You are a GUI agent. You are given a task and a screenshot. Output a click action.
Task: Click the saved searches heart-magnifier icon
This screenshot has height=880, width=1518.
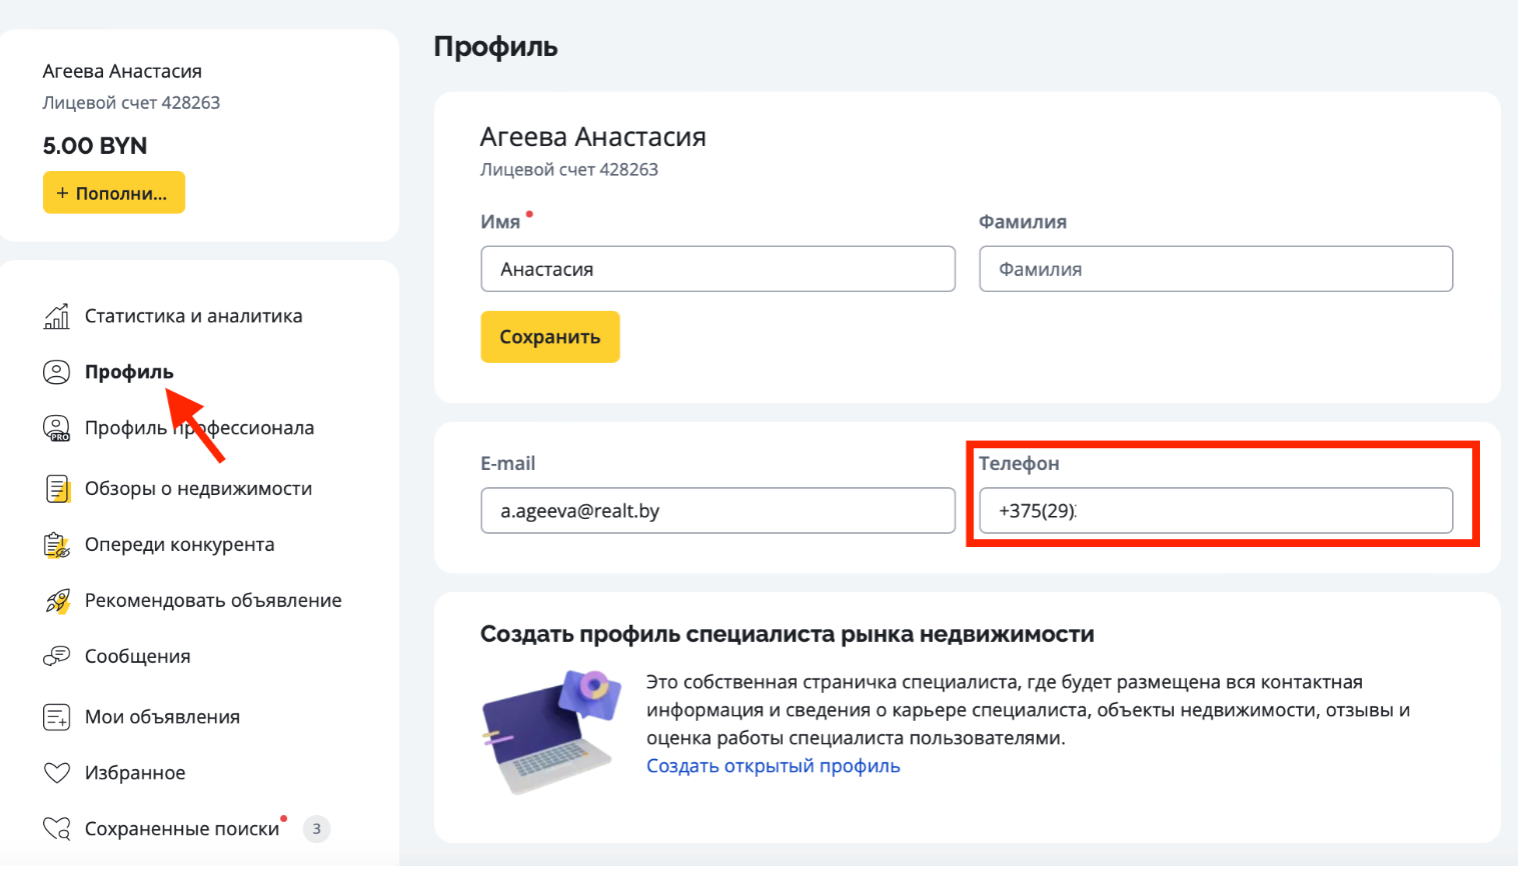pos(57,829)
